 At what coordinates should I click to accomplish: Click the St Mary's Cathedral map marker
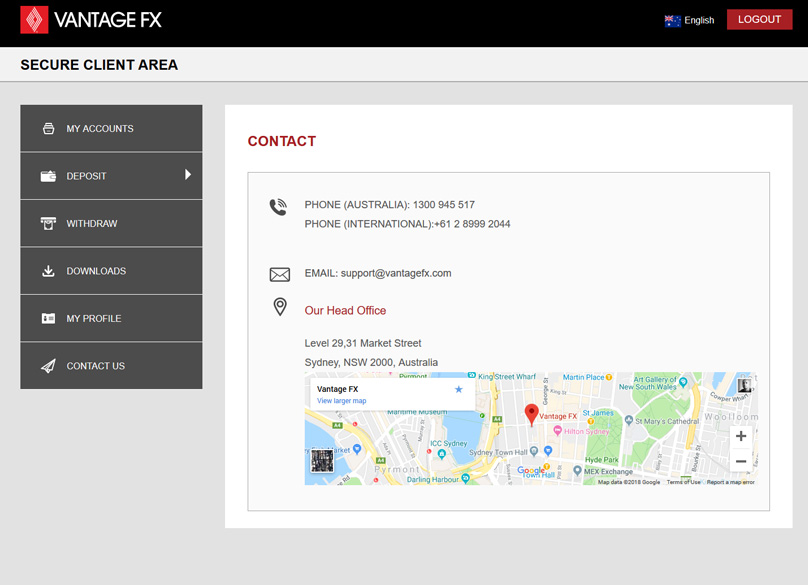[x=629, y=420]
